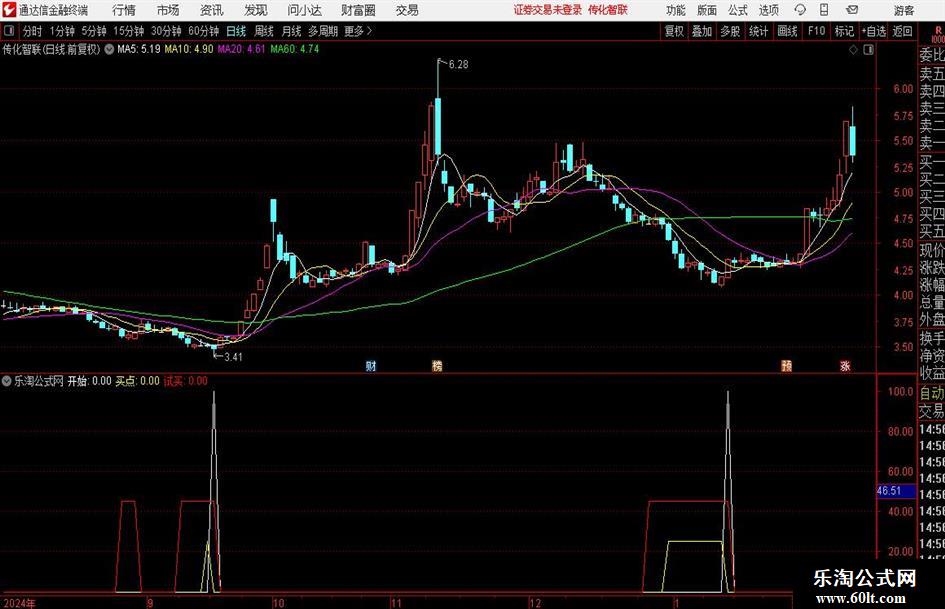The image size is (945, 609).
Task: Click the 返回 back button
Action: (903, 31)
